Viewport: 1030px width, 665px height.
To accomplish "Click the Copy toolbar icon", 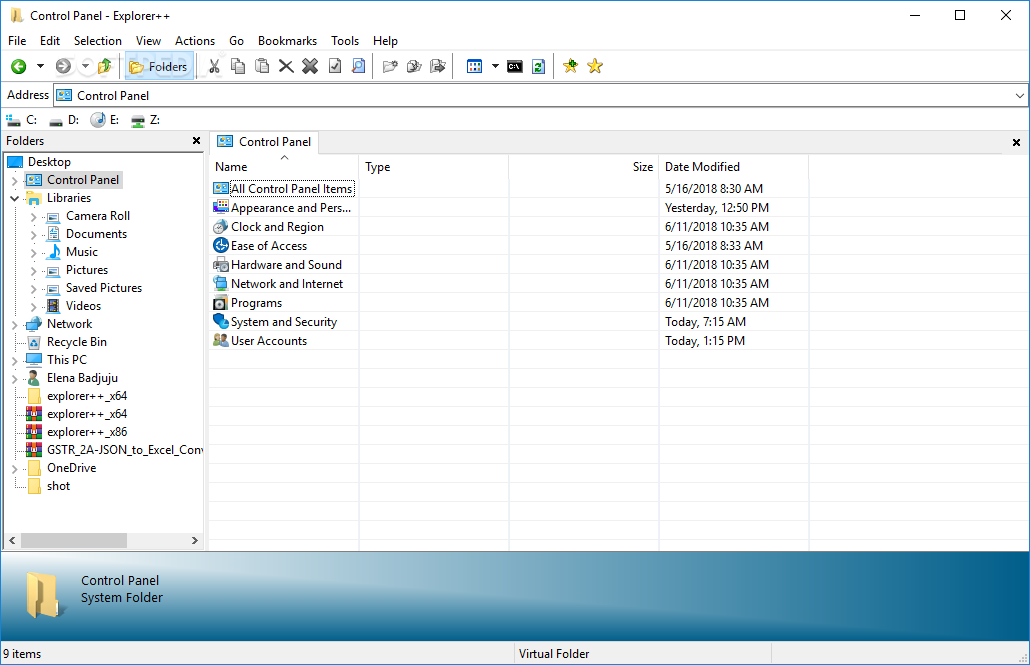I will coord(238,66).
